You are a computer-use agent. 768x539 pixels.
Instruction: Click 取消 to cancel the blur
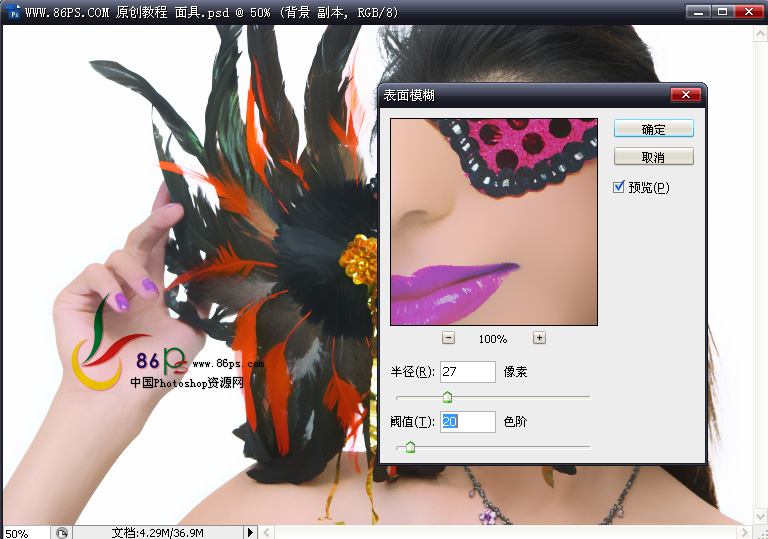(653, 157)
